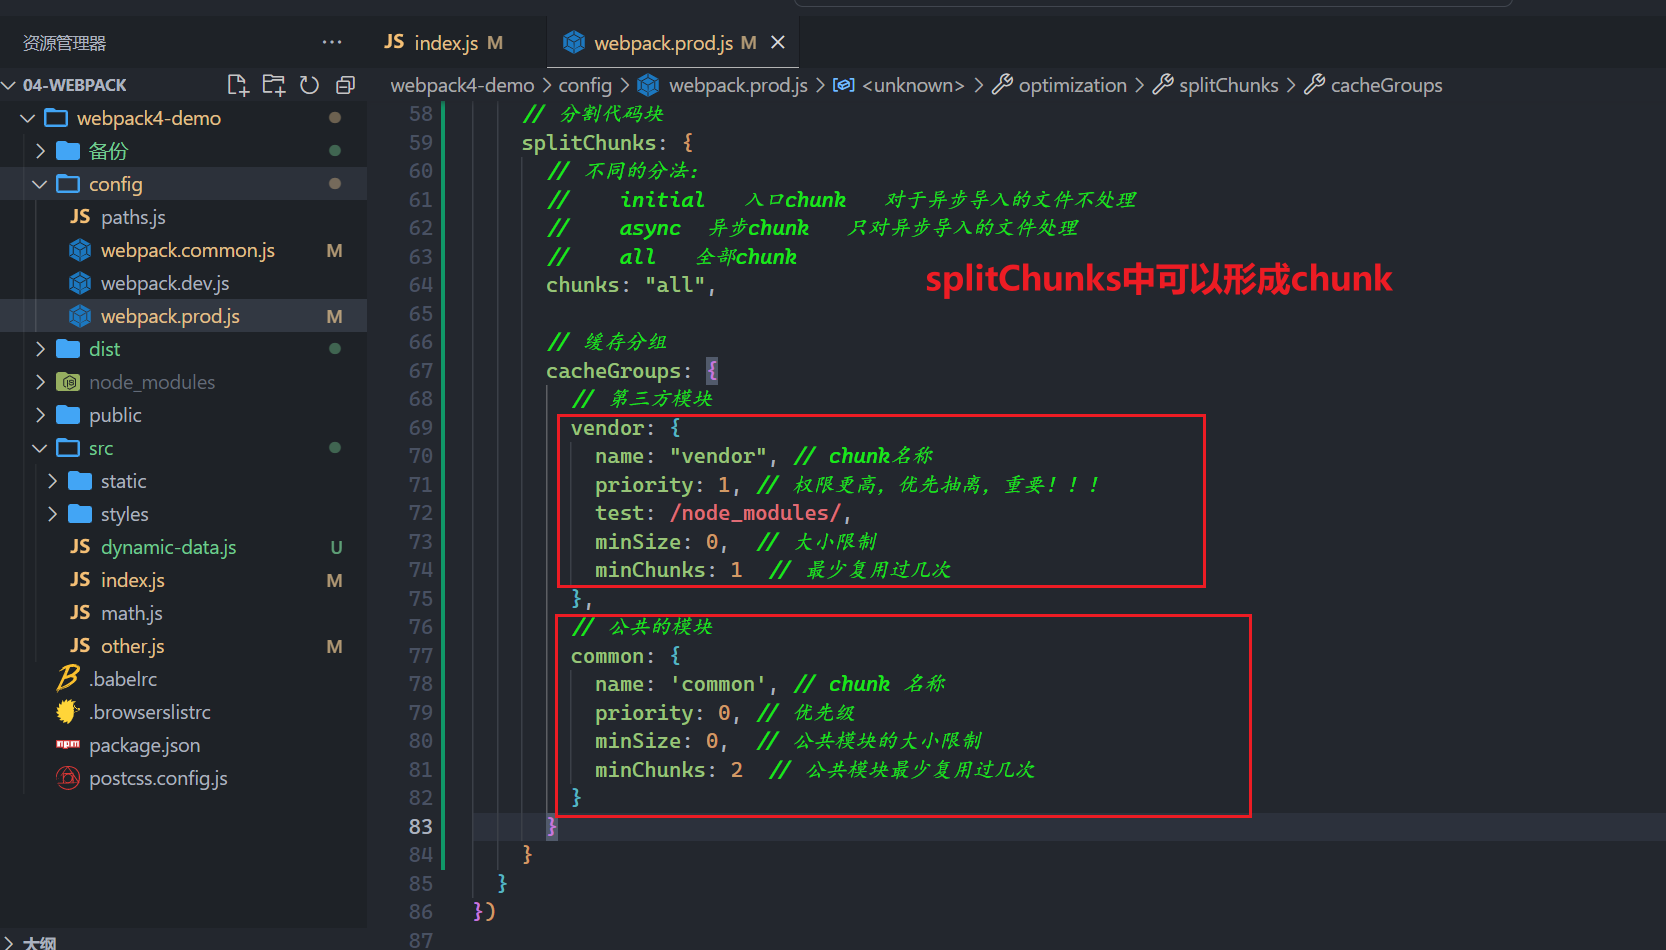
Task: Click line number 83 in the gutter
Action: coord(421,827)
